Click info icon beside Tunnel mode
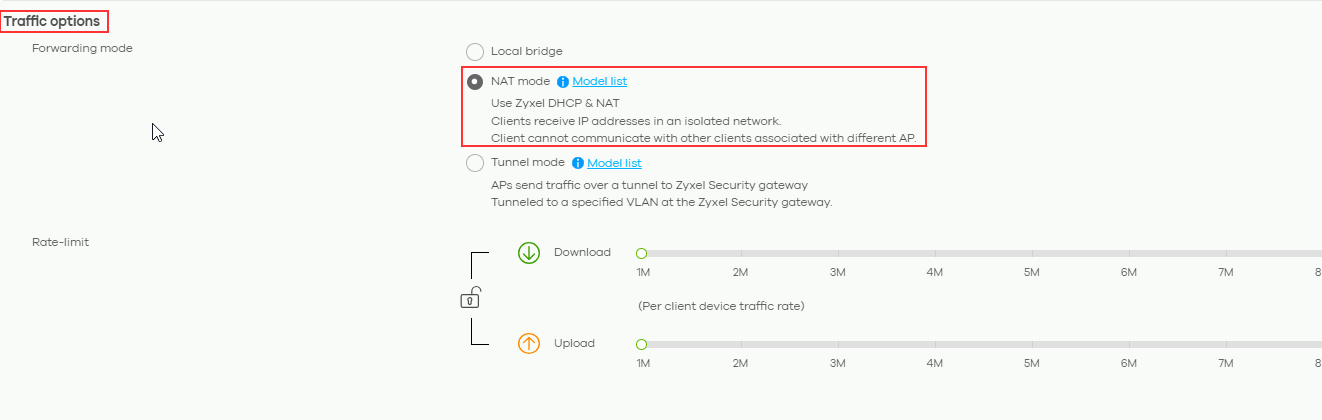Viewport: 1322px width, 420px height. [578, 163]
